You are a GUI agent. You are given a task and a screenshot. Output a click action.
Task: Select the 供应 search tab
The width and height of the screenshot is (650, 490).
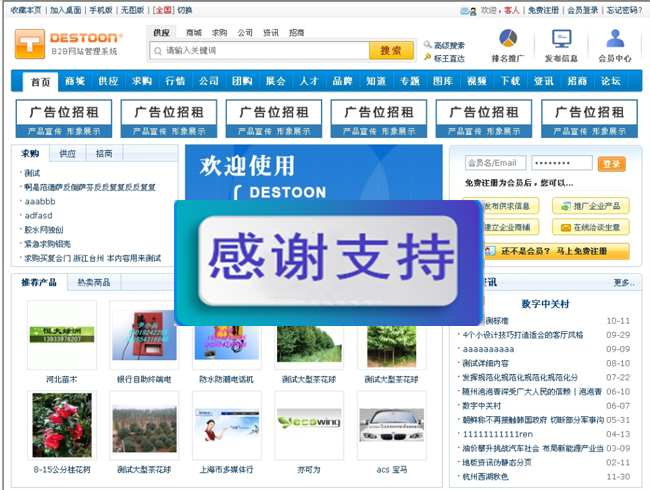pyautogui.click(x=161, y=32)
